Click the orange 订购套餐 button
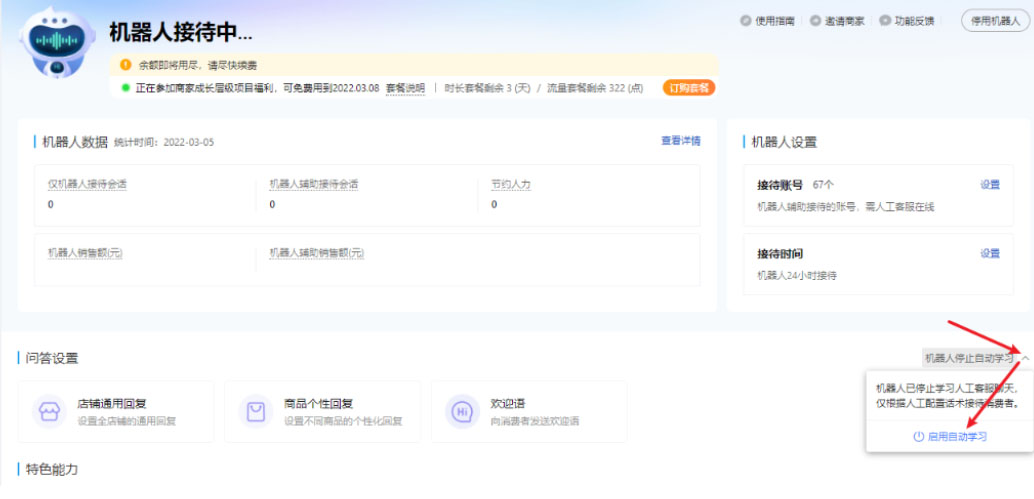Screen dimensions: 1034x499 click(689, 88)
